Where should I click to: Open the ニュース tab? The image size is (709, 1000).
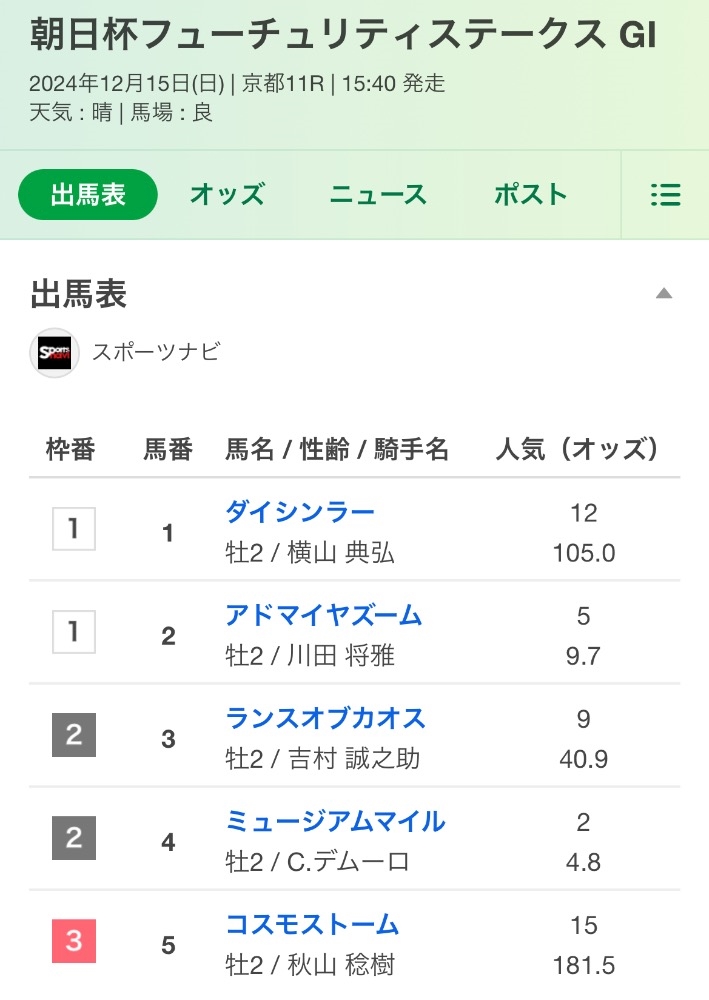click(x=378, y=195)
